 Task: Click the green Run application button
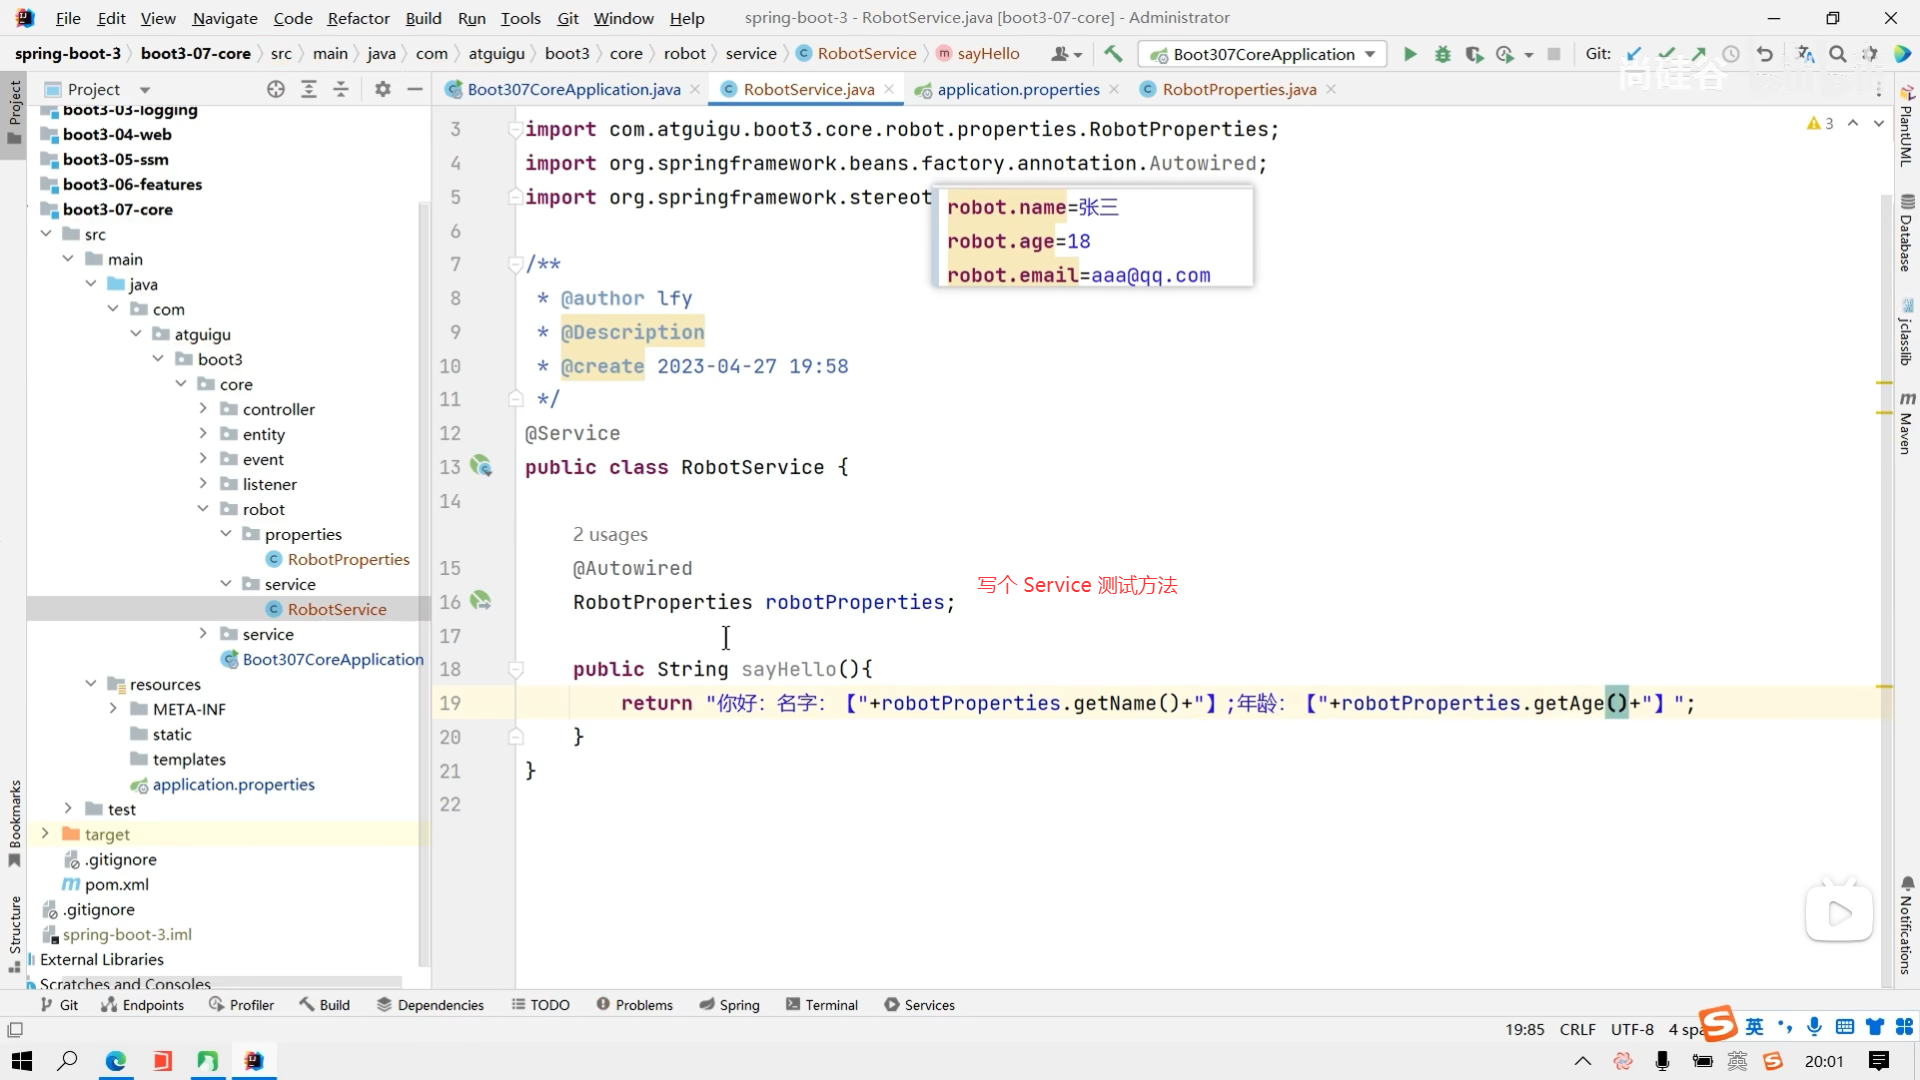coord(1410,54)
